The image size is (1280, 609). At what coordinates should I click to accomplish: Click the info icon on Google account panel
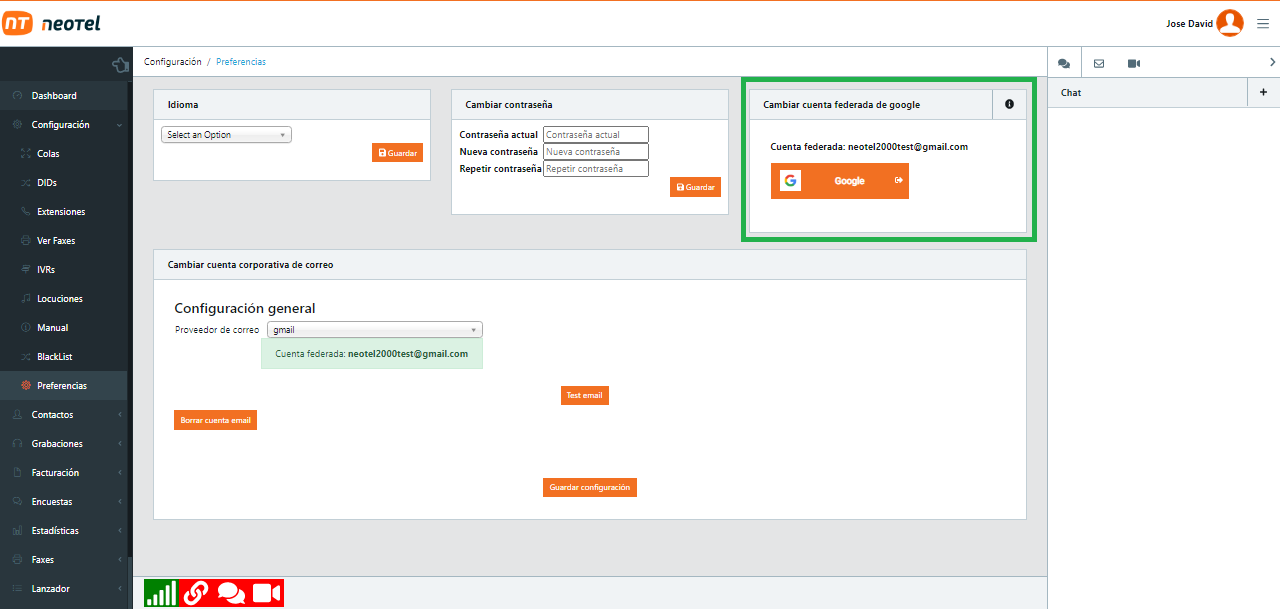[1009, 104]
